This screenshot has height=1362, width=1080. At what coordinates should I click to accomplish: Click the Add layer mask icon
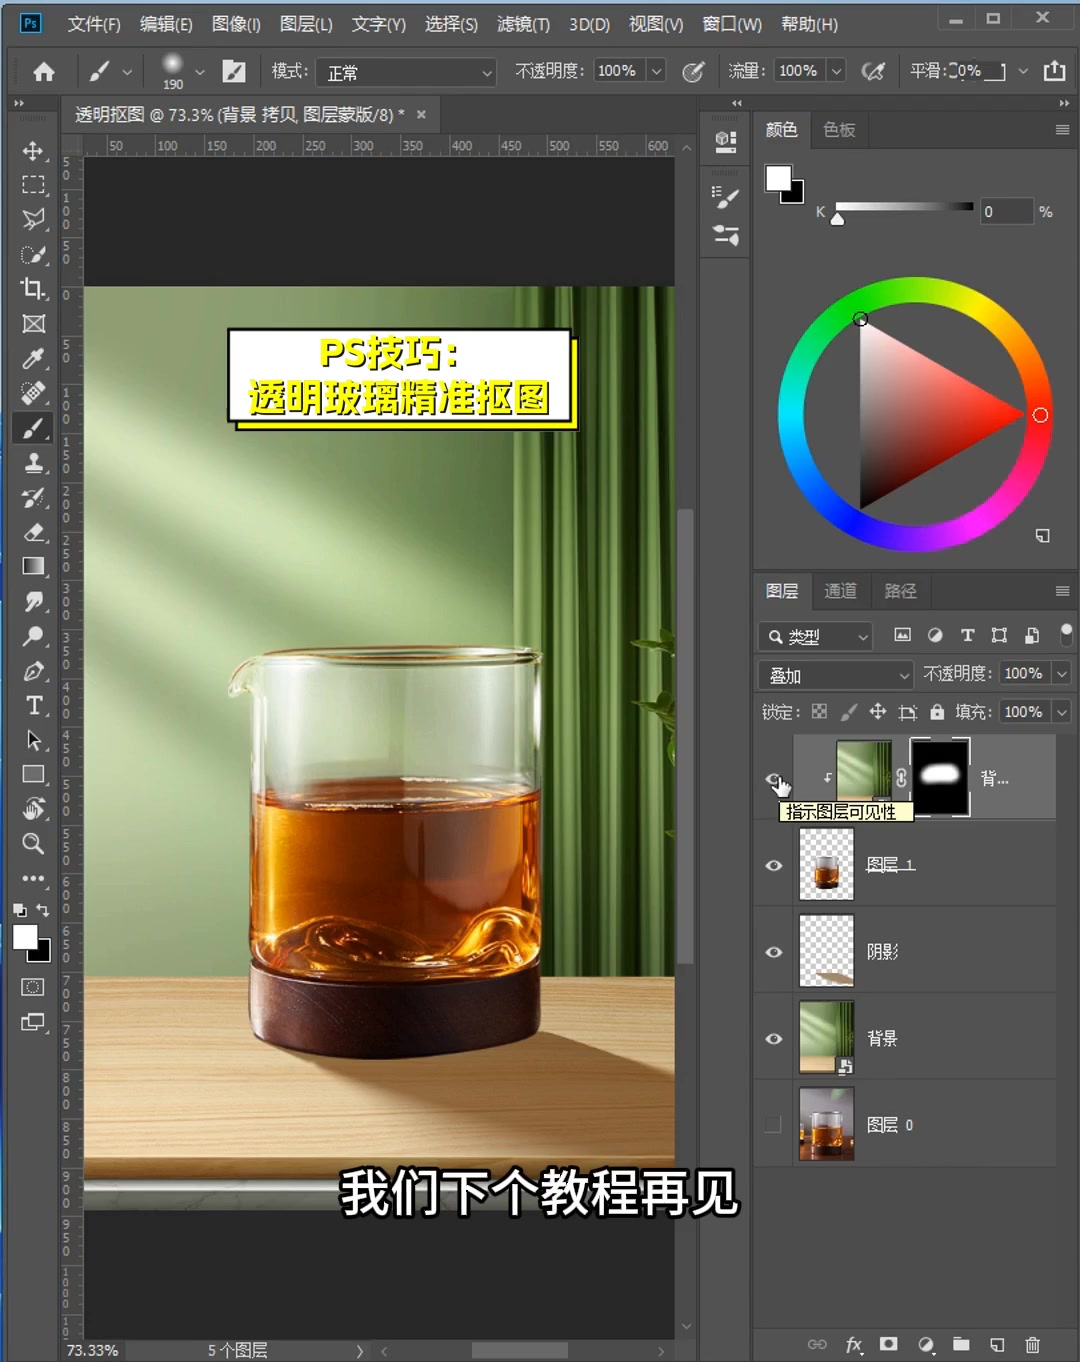(888, 1345)
